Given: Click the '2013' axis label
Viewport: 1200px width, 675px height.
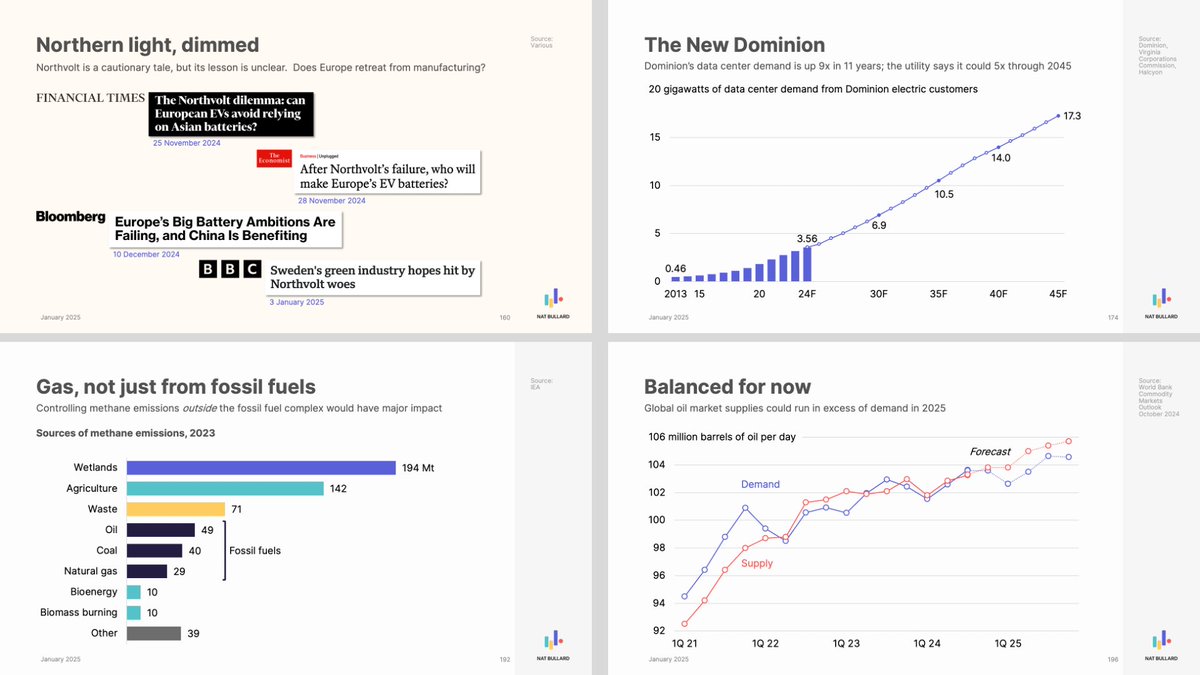Looking at the screenshot, I should [675, 294].
